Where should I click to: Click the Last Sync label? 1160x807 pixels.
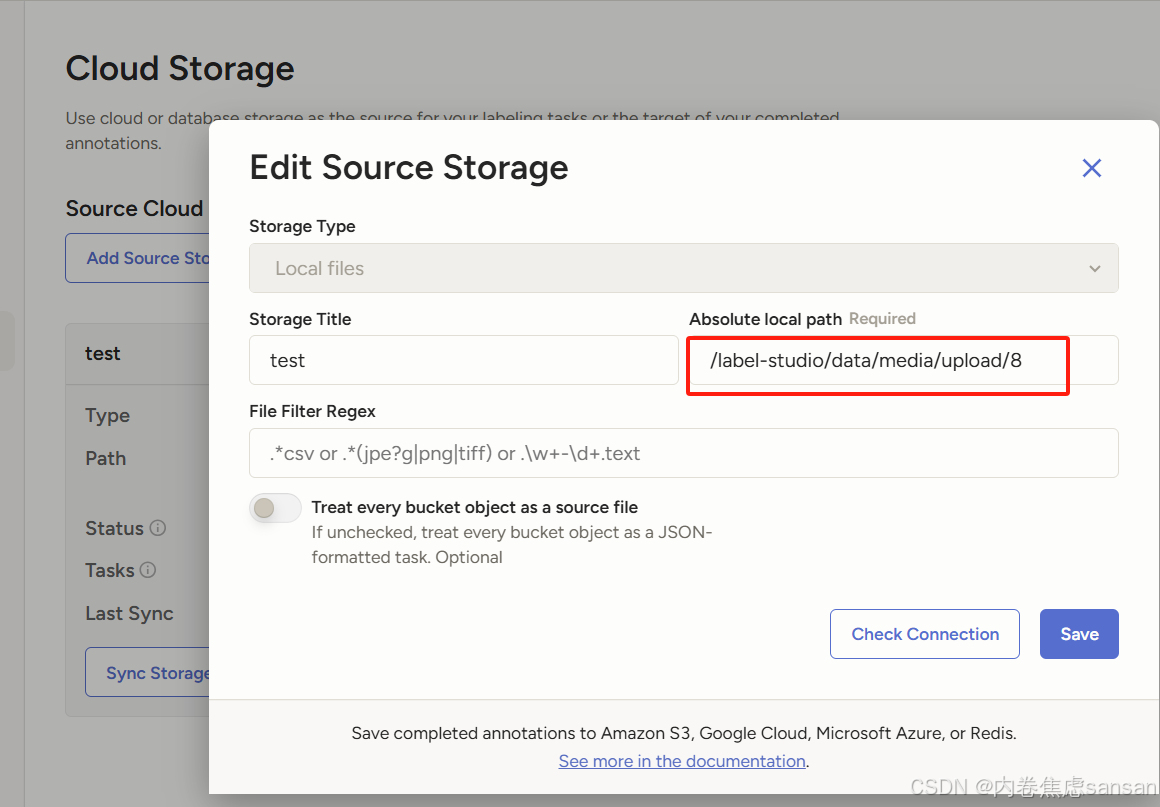point(129,613)
